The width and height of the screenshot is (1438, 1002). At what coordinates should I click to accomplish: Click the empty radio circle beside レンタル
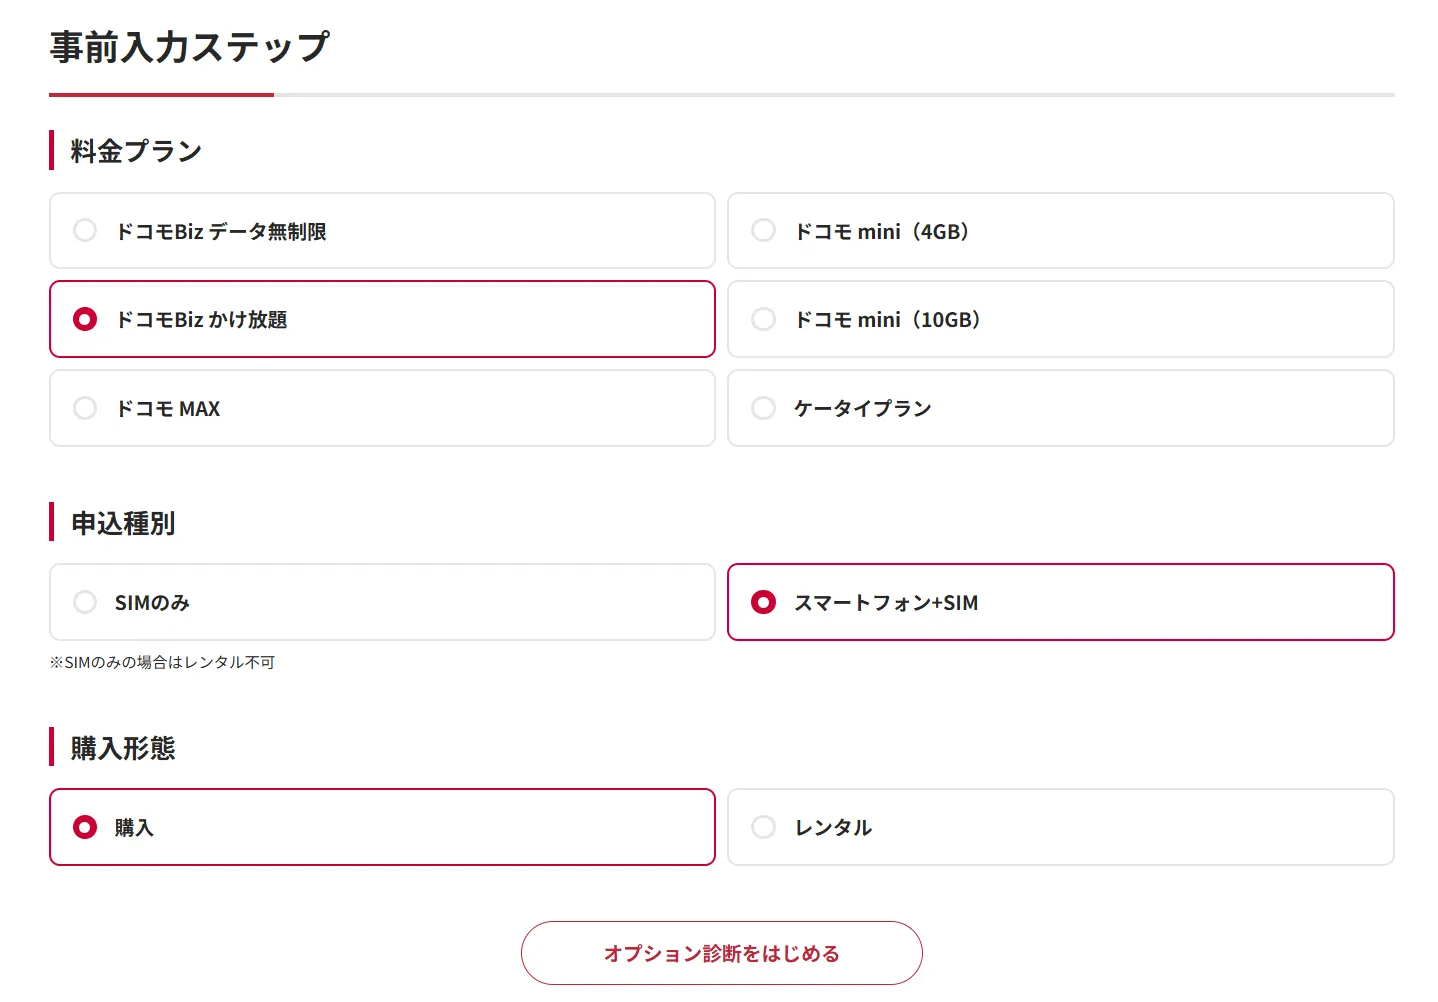763,827
